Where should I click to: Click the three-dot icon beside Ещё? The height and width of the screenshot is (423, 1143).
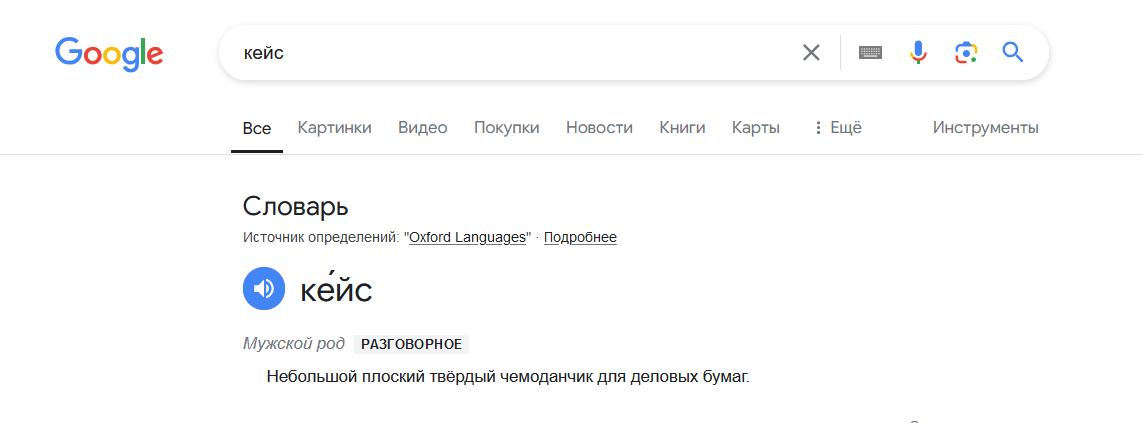coord(818,128)
